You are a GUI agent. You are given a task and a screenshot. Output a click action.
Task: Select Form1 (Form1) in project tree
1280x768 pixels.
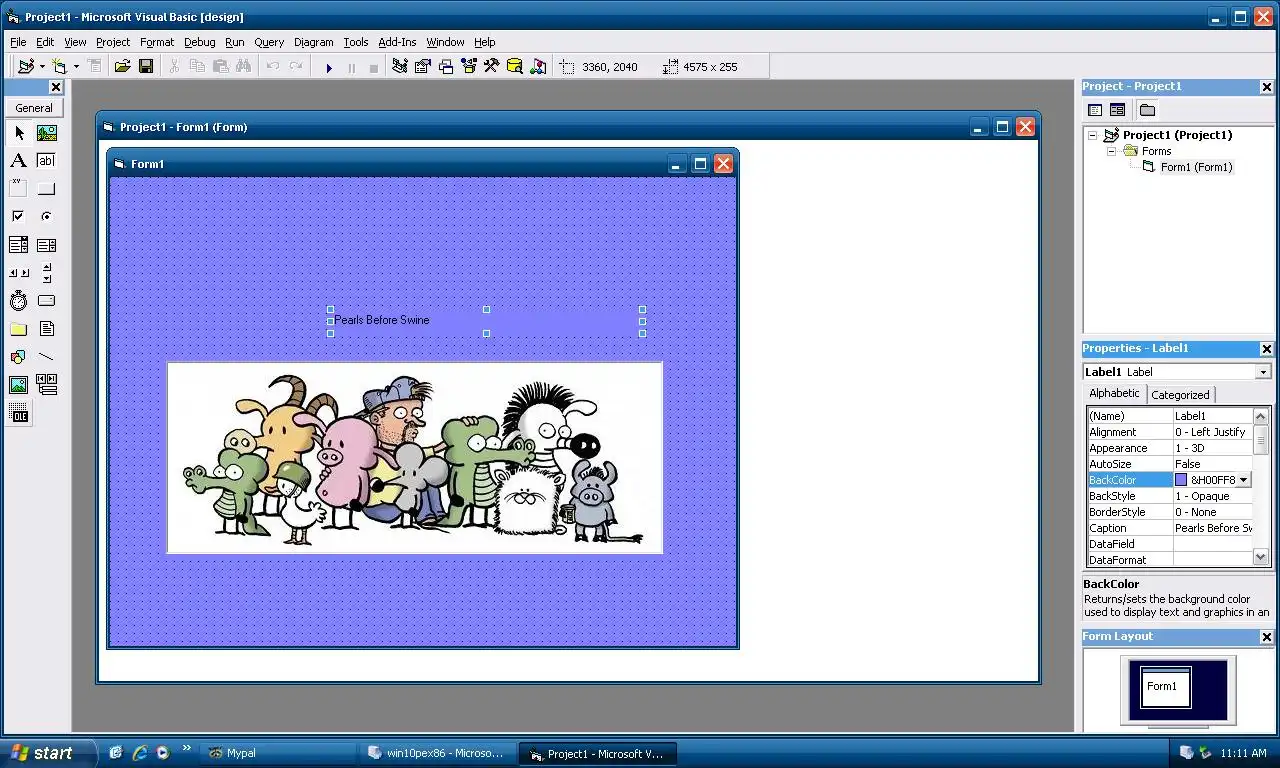pyautogui.click(x=1196, y=167)
